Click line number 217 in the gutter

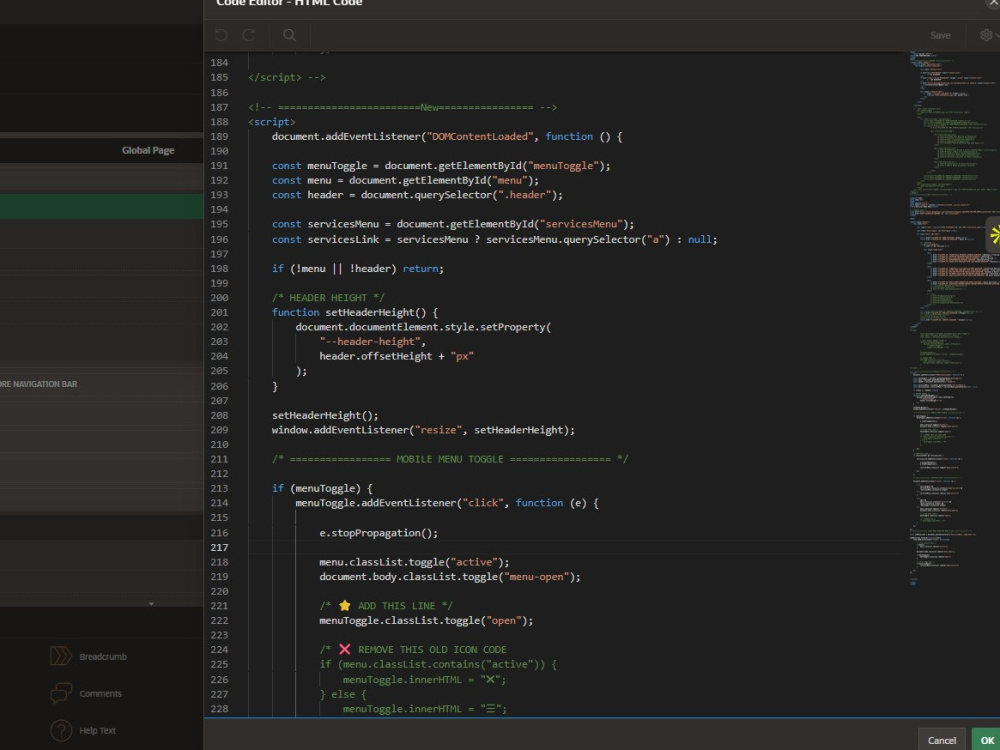219,547
